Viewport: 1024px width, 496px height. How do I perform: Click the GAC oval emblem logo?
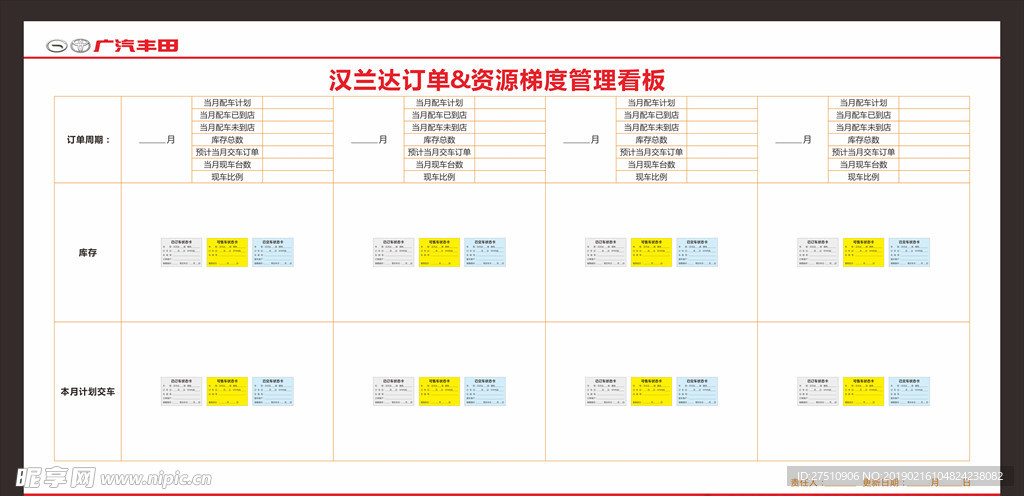(57, 46)
